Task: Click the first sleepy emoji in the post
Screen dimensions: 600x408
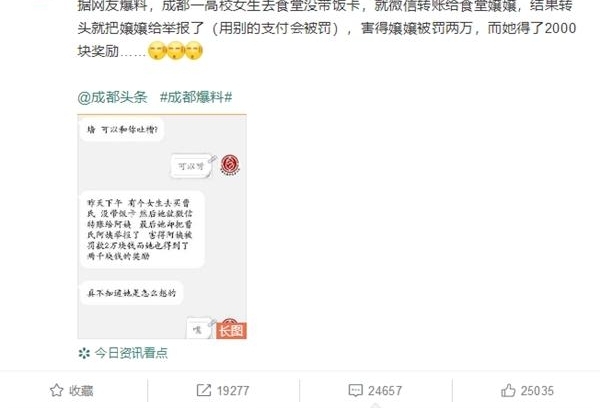Action: 157,51
